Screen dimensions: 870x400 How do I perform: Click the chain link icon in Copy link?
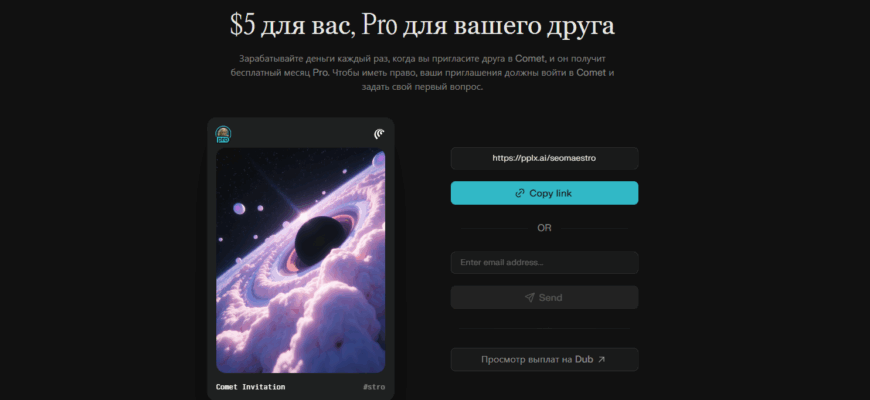coord(520,193)
